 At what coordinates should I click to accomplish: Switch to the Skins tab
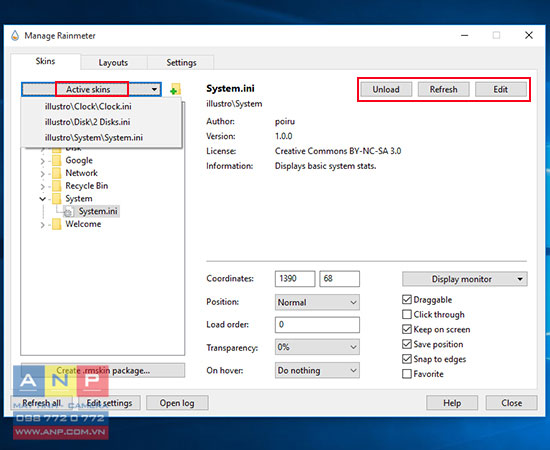45,61
